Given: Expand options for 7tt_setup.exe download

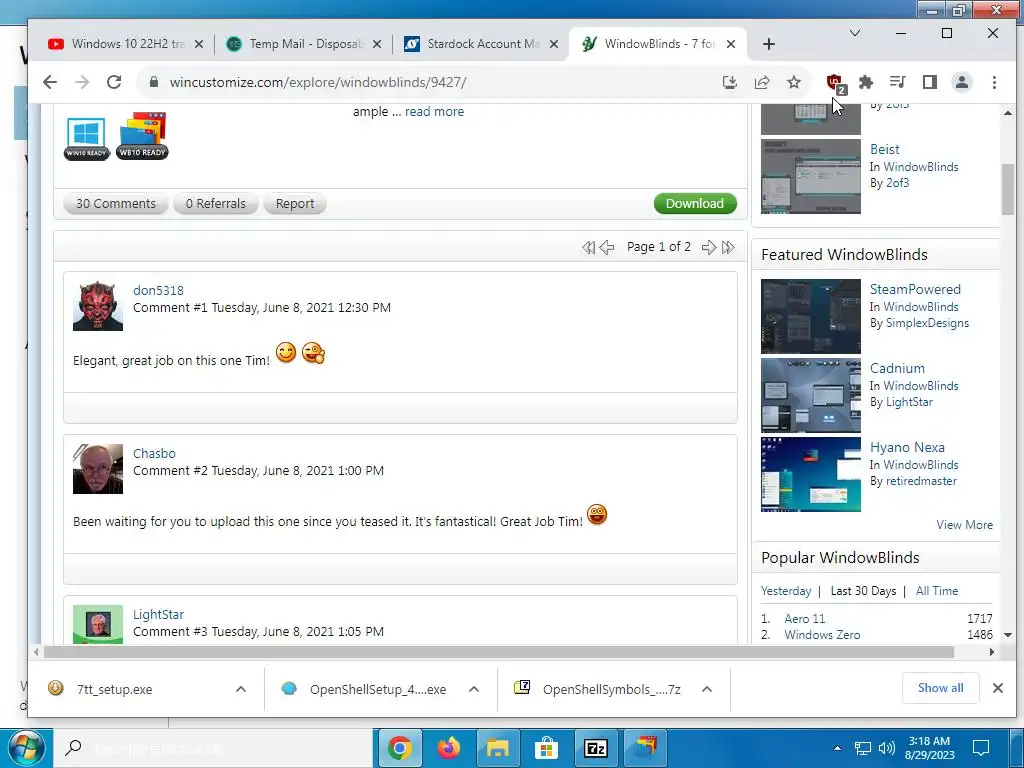Looking at the screenshot, I should (x=241, y=689).
